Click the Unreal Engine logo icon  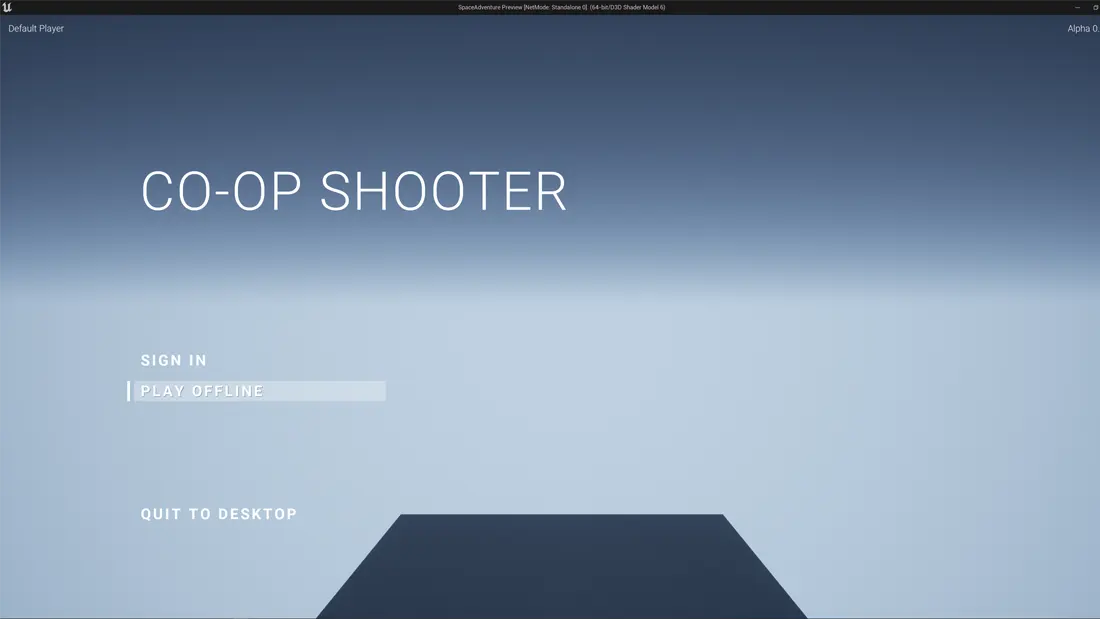click(7, 7)
